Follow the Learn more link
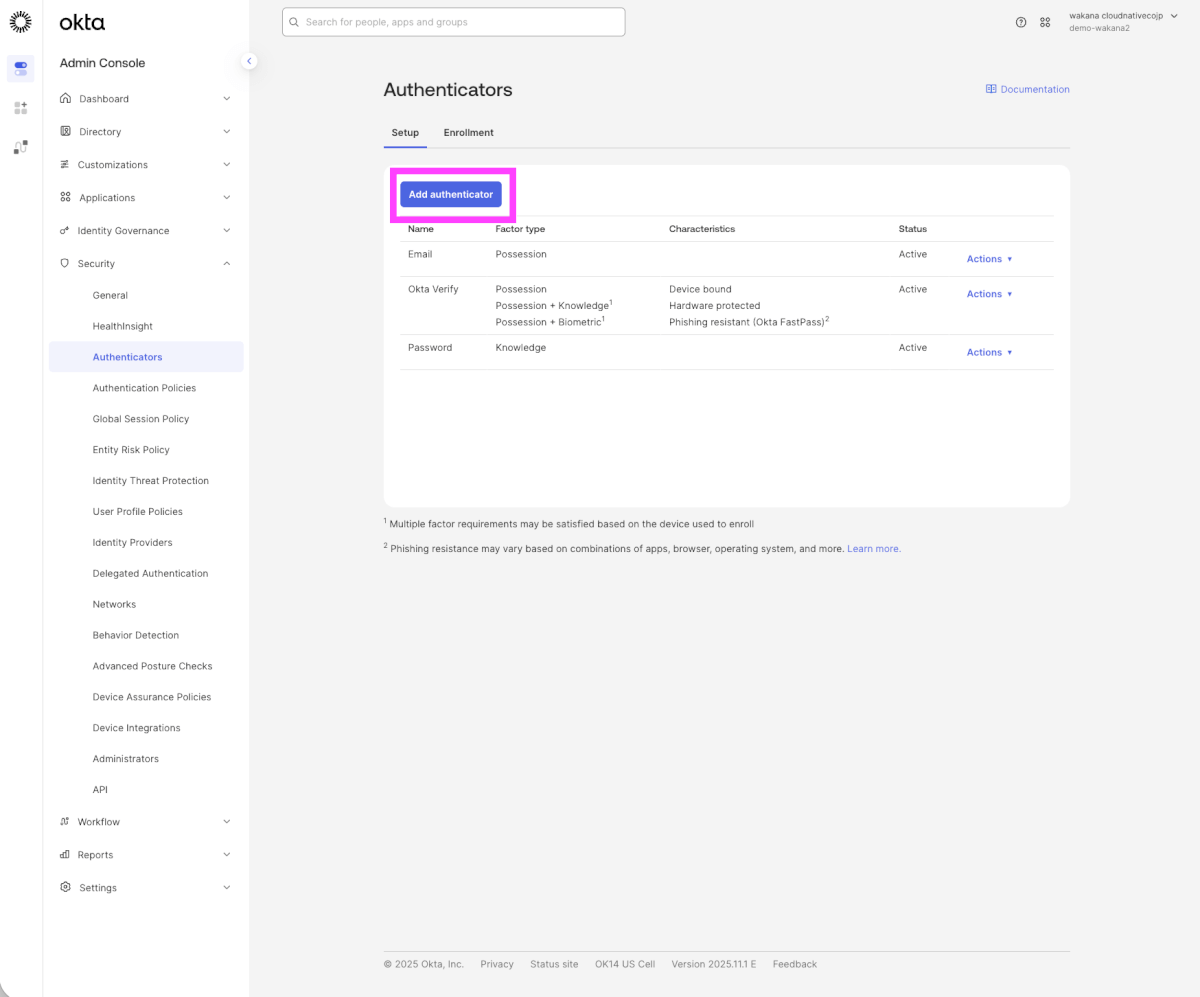The width and height of the screenshot is (1200, 997). pyautogui.click(x=873, y=549)
